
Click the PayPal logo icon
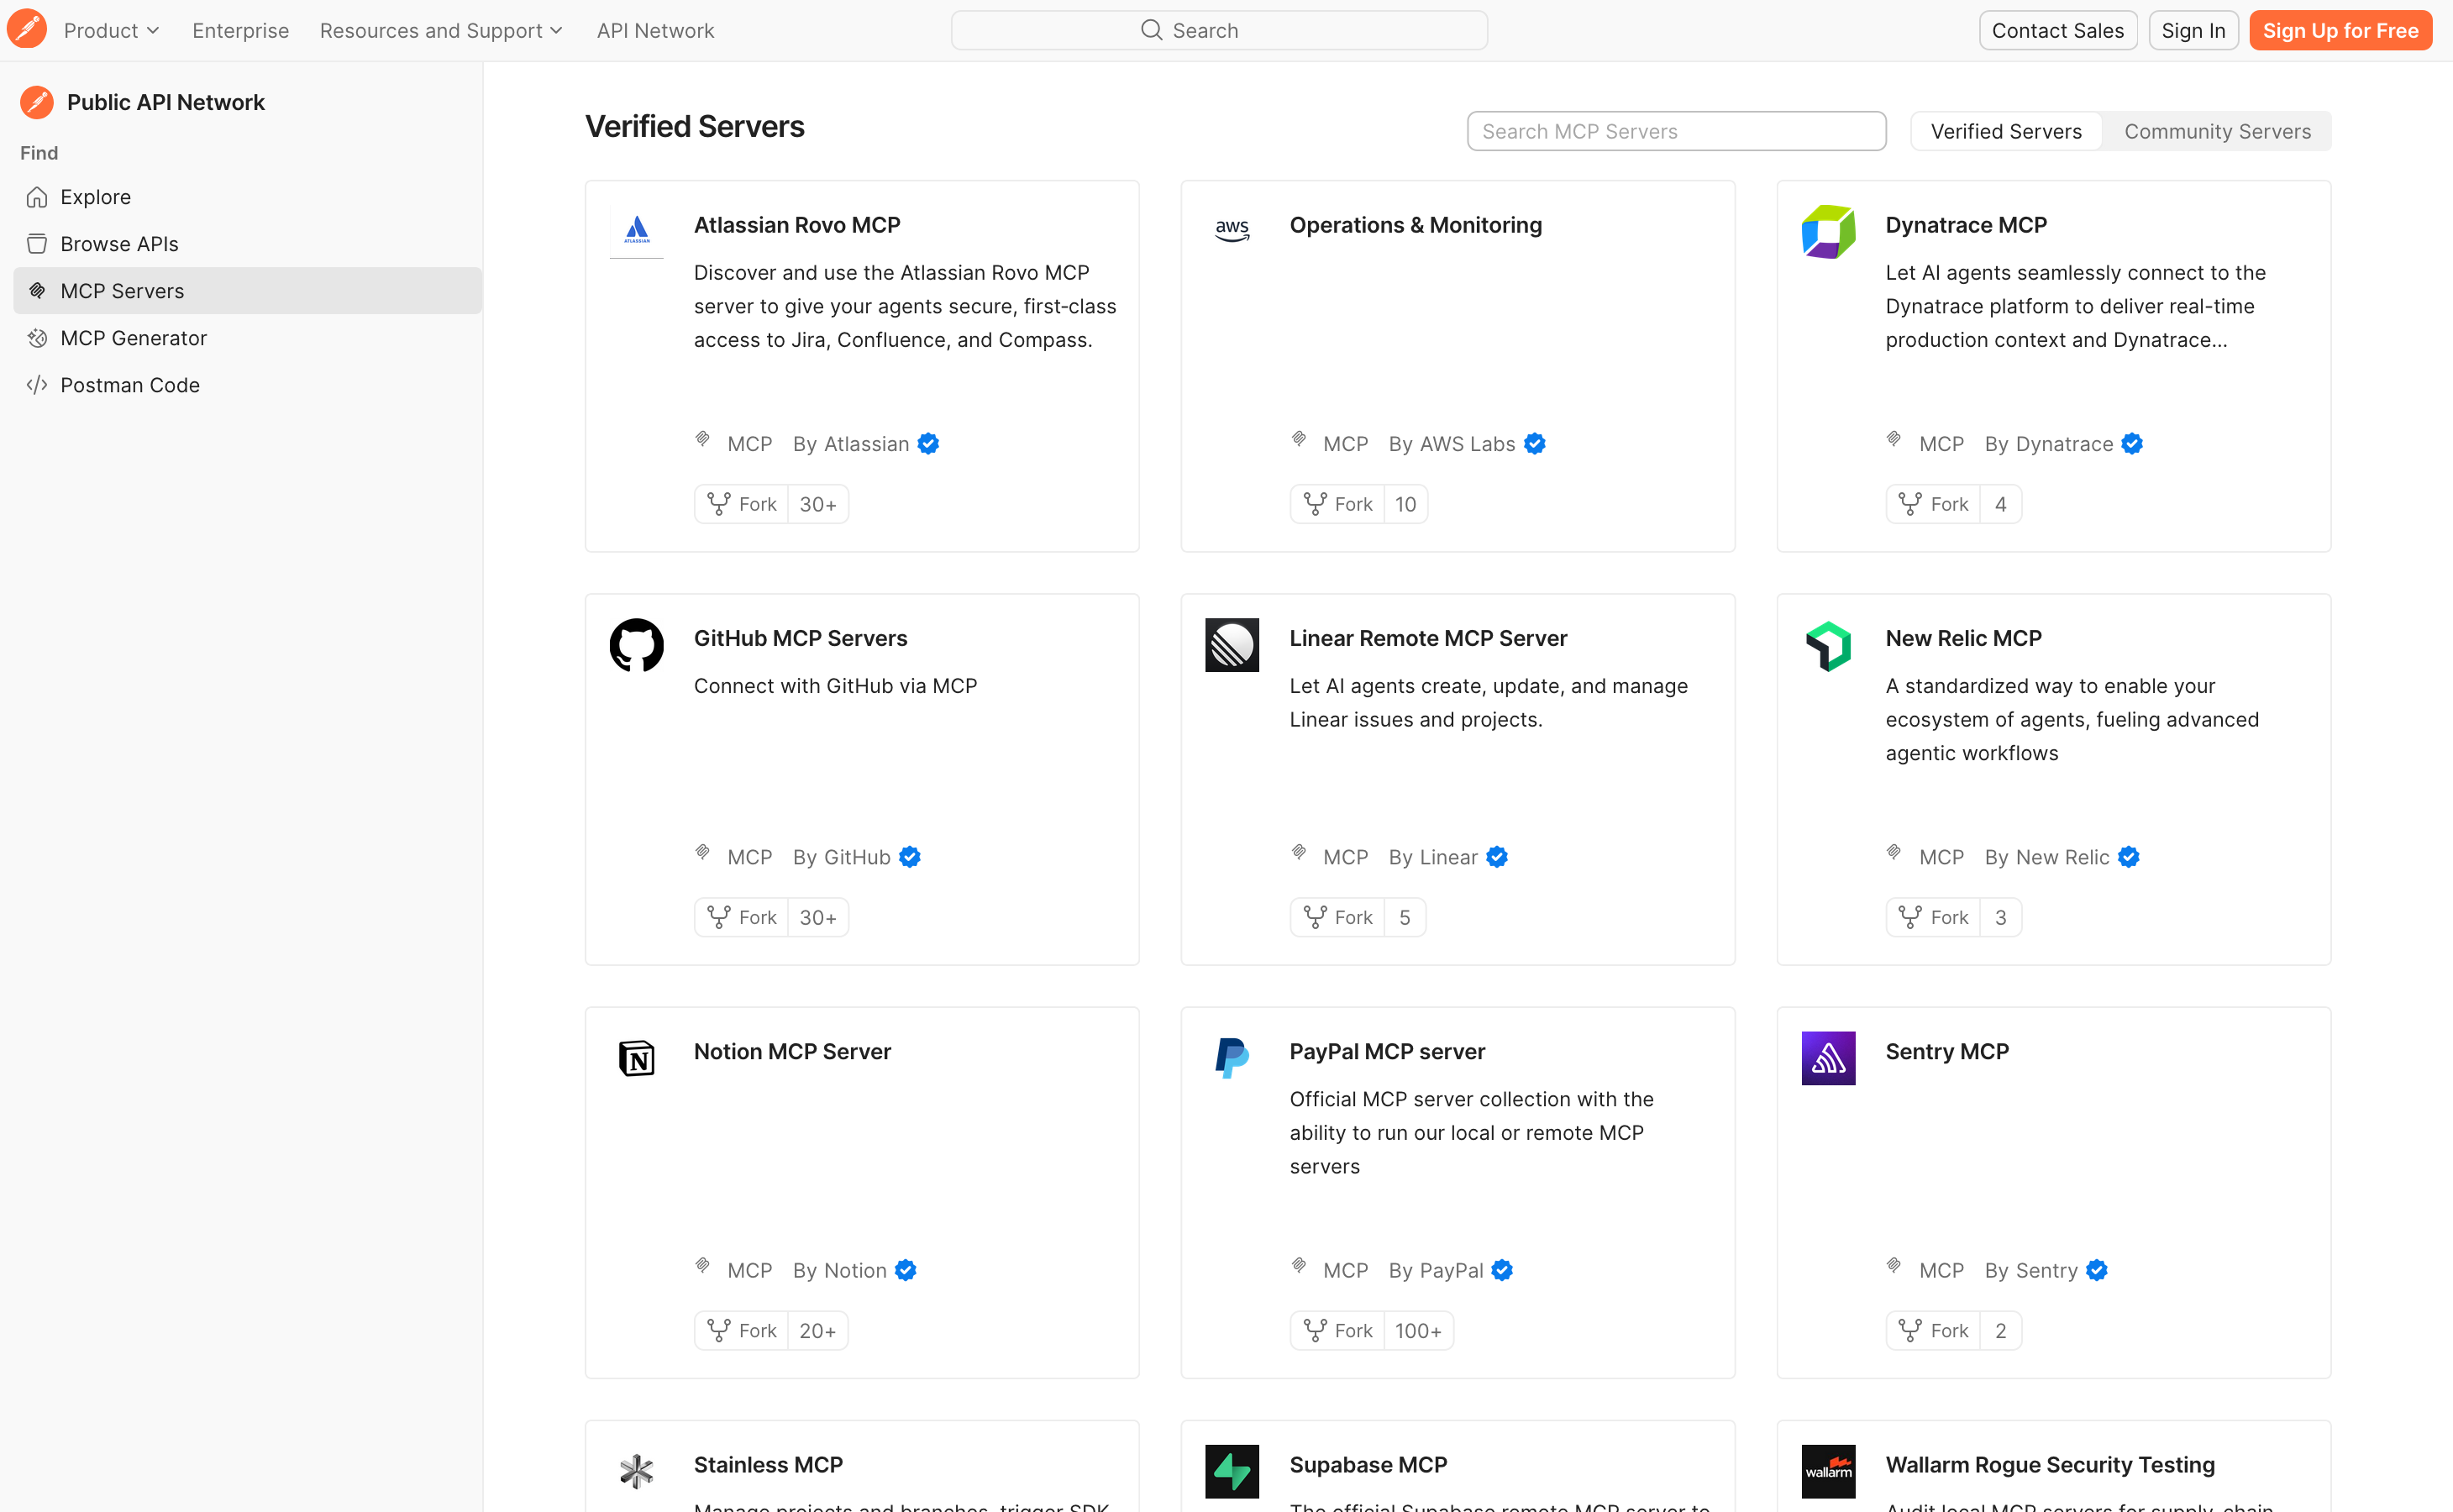tap(1232, 1058)
